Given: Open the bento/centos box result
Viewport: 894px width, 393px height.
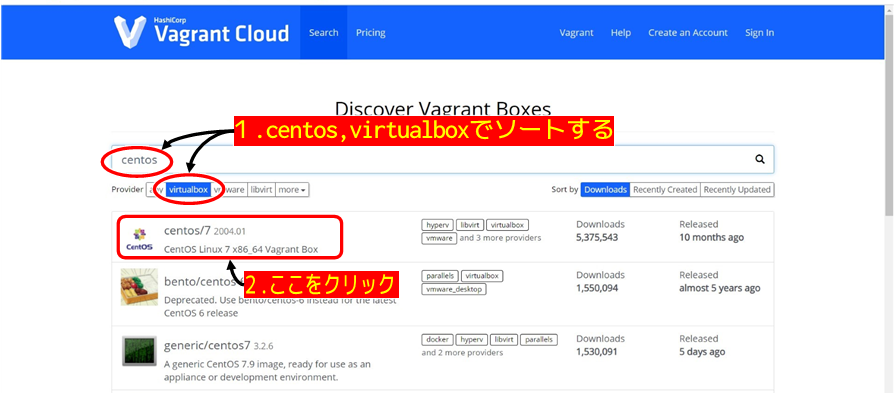Looking at the screenshot, I should [200, 281].
